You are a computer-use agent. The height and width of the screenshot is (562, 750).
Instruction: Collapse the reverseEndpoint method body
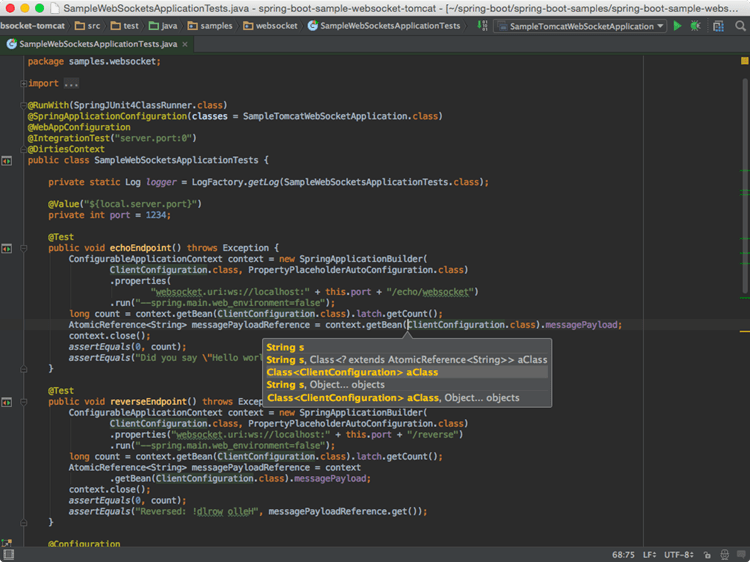[x=23, y=402]
